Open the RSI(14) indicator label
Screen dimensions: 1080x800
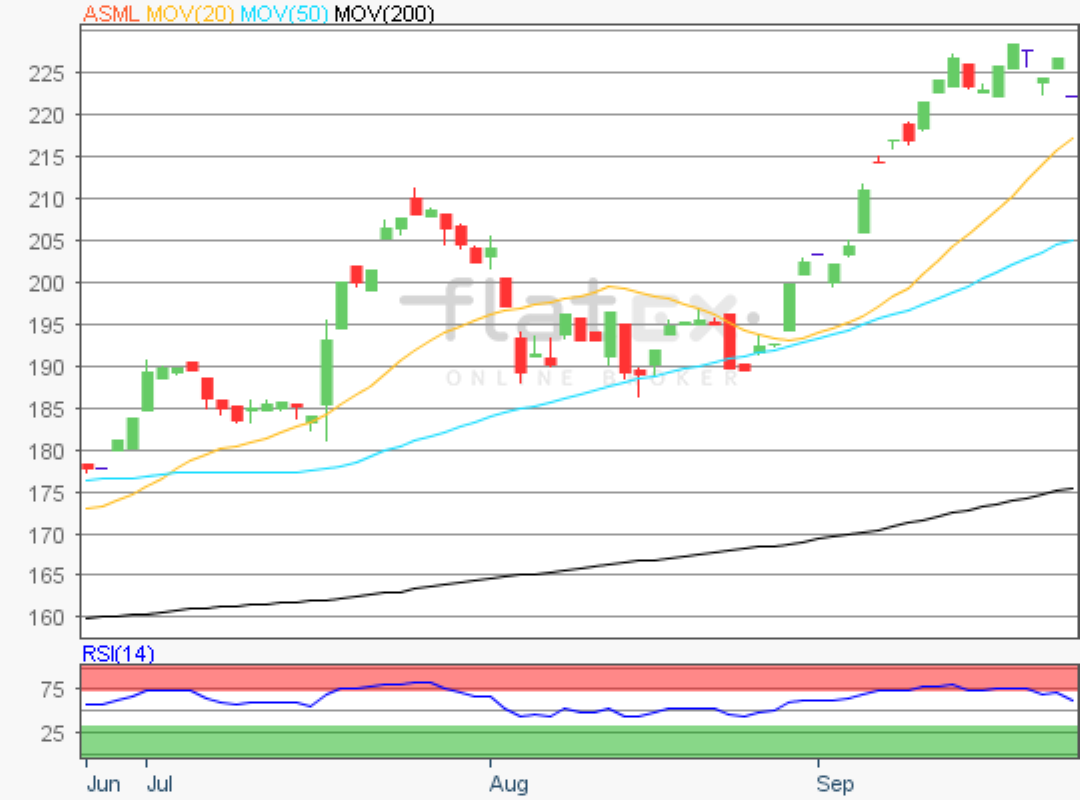tap(117, 654)
